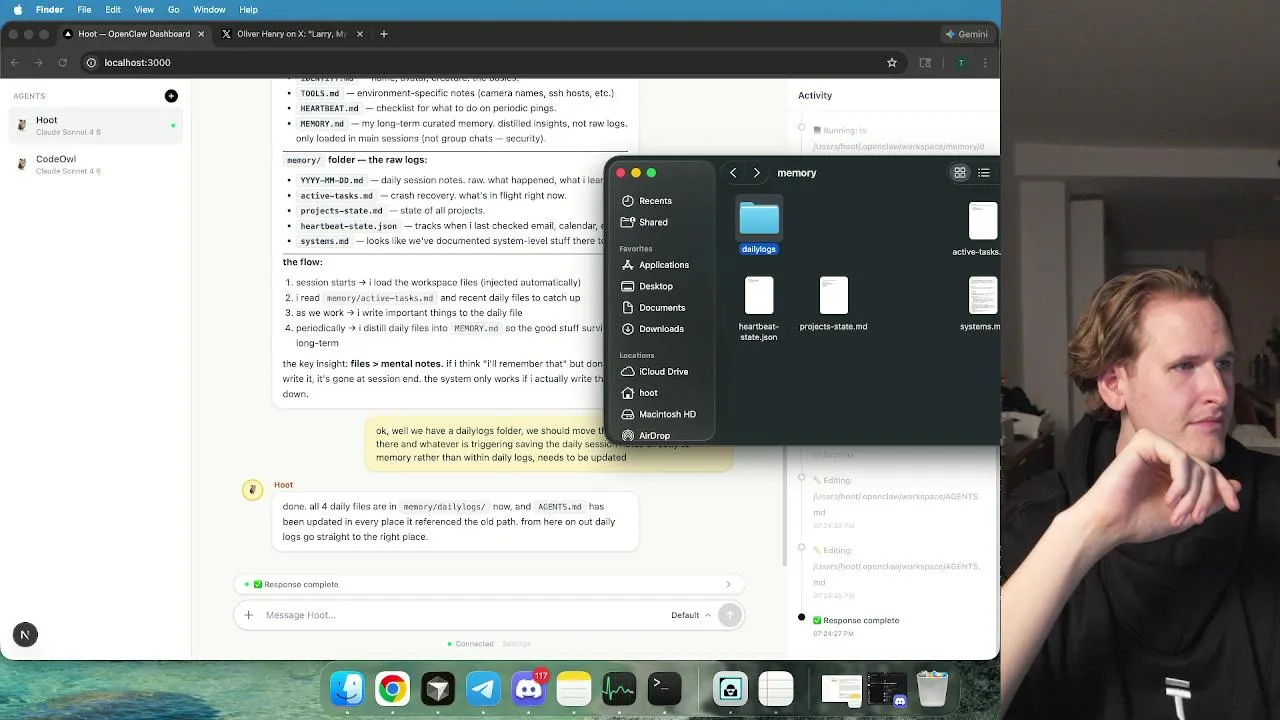
Task: Open the Go menu
Action: pyautogui.click(x=174, y=9)
